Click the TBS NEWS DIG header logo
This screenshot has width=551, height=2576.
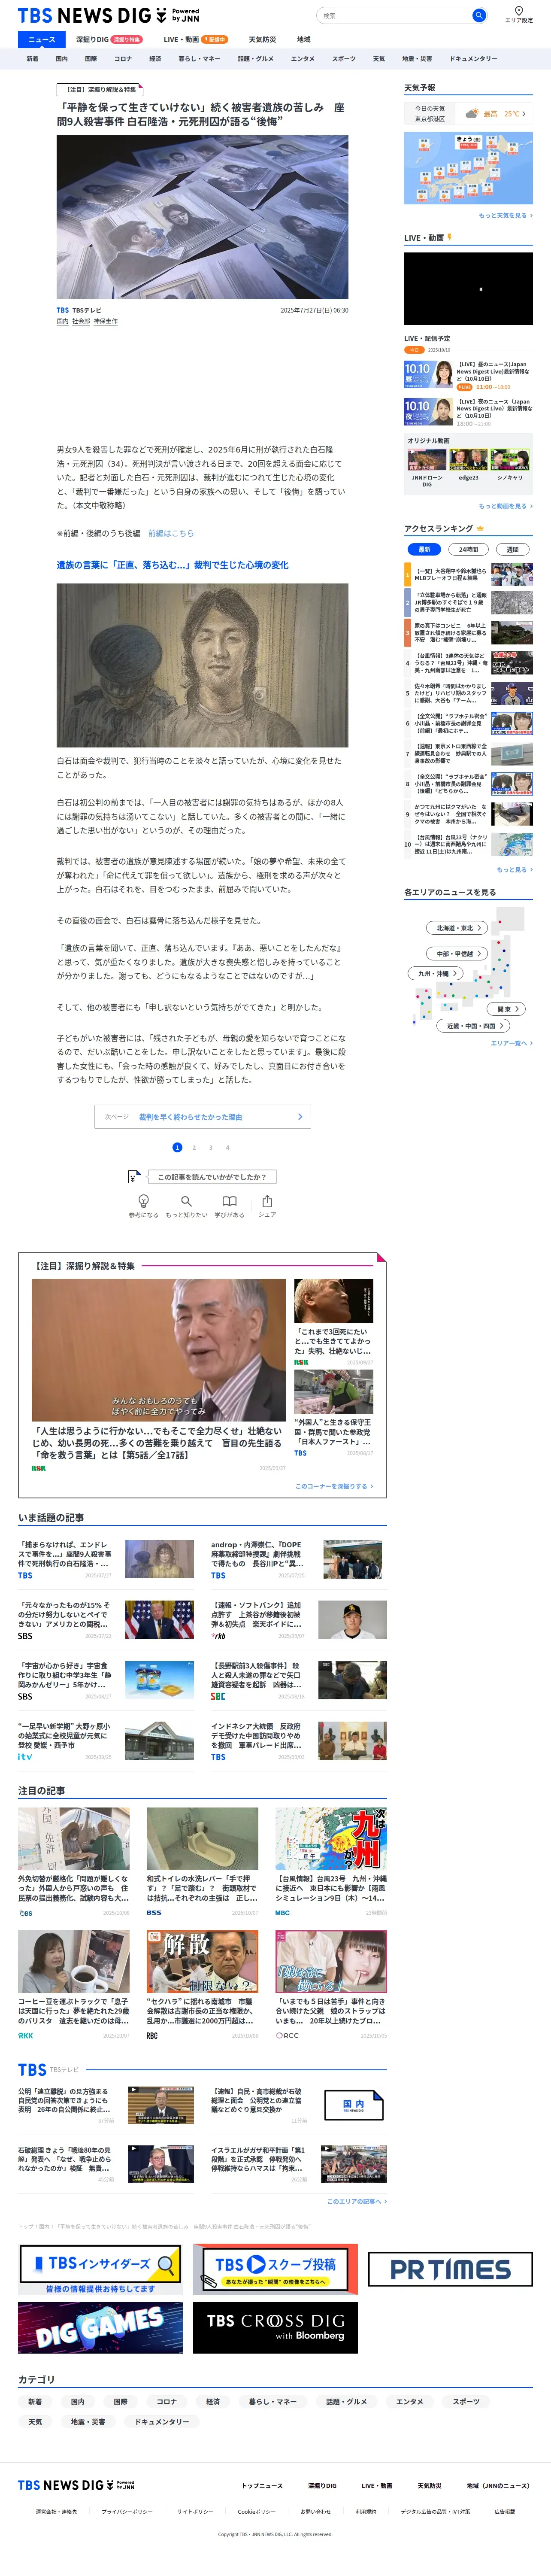click(109, 15)
